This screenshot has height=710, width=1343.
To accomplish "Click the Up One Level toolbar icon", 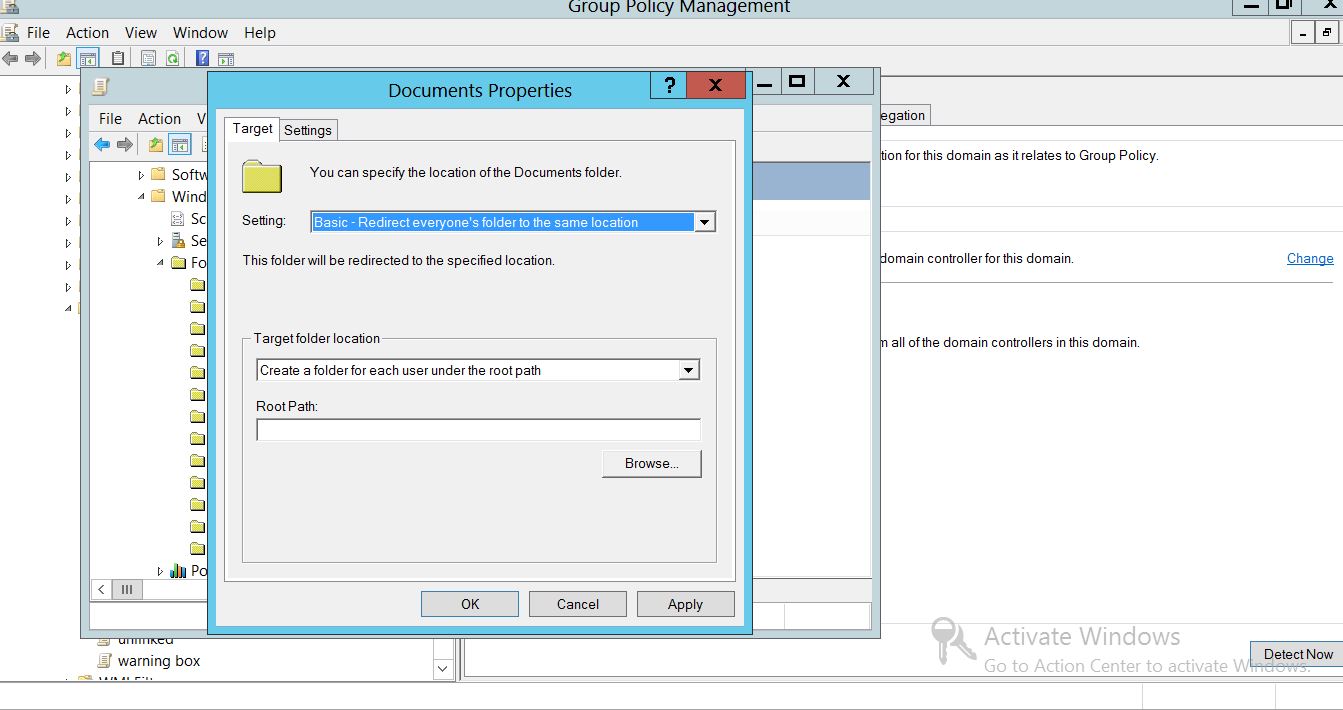I will coord(64,59).
